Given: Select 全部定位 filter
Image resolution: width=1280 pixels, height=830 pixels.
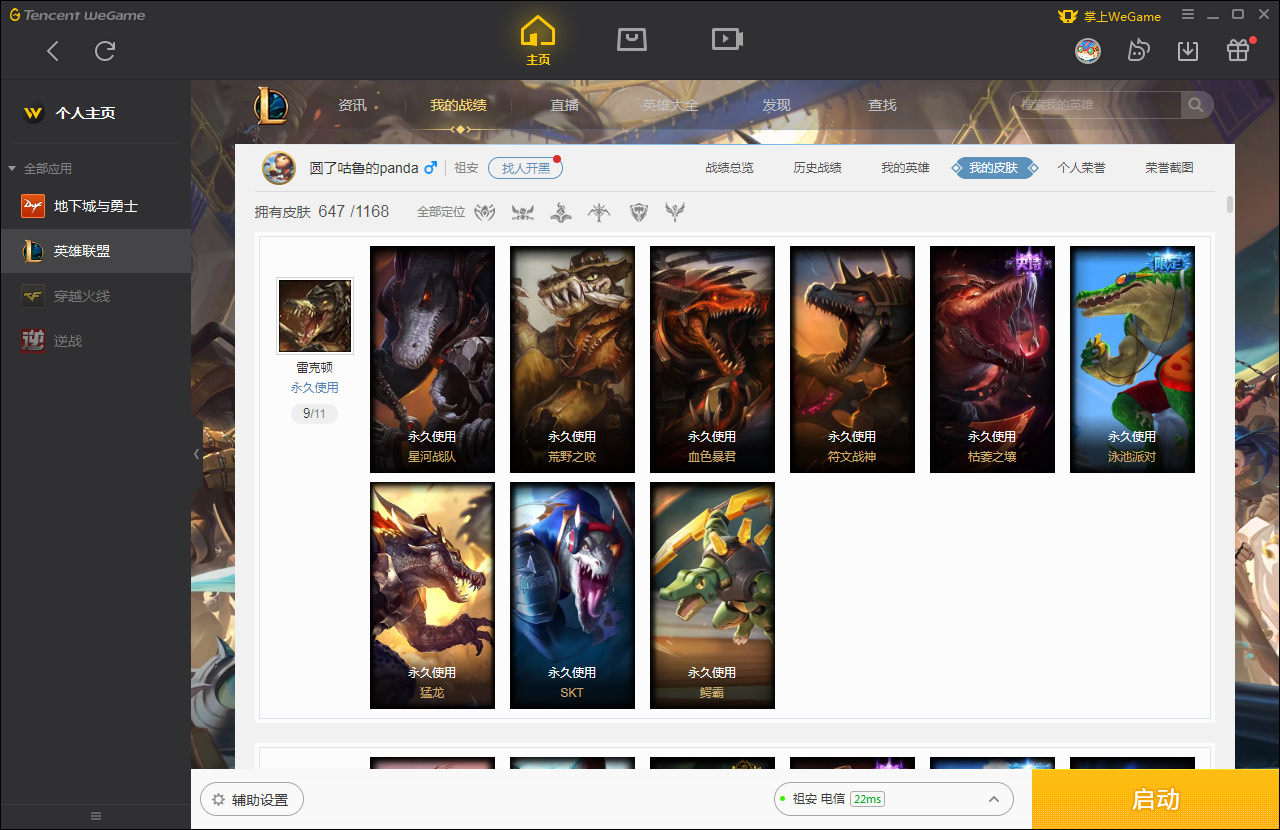Looking at the screenshot, I should 441,212.
